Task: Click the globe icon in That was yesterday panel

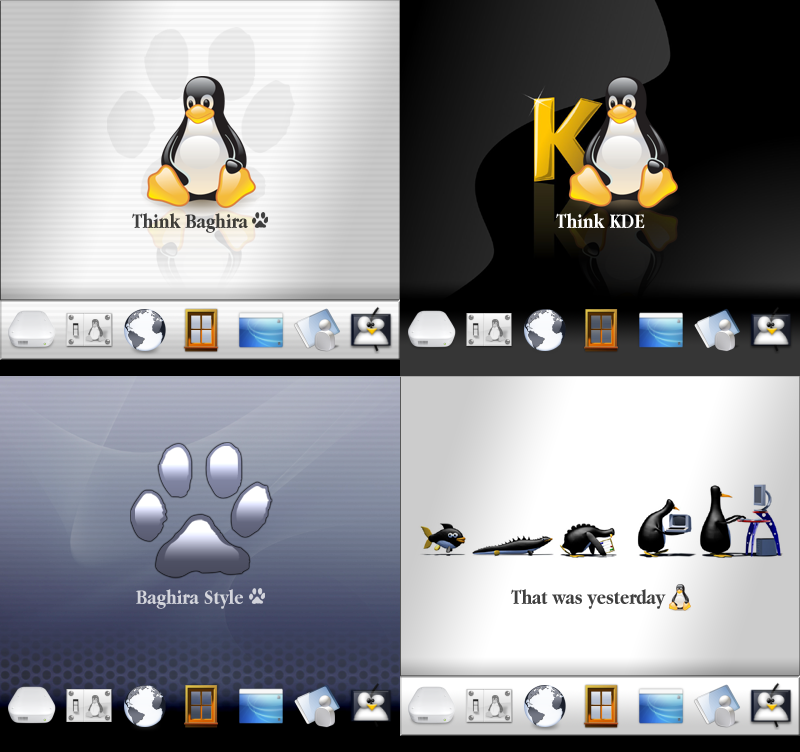Action: (545, 706)
